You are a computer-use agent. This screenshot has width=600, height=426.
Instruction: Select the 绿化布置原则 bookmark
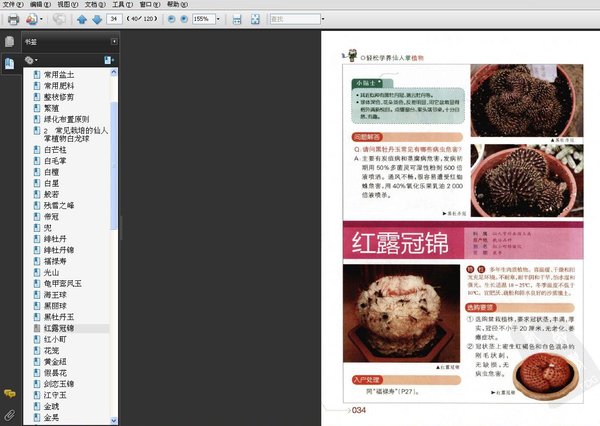point(66,119)
